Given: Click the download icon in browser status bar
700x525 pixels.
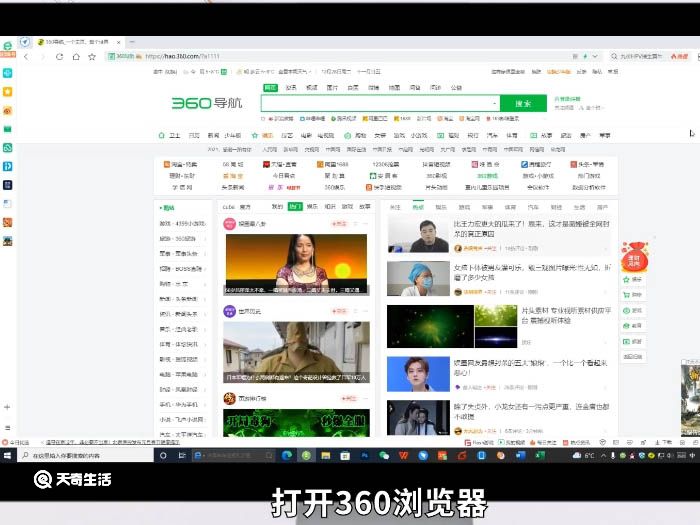Looking at the screenshot, I should [657, 442].
